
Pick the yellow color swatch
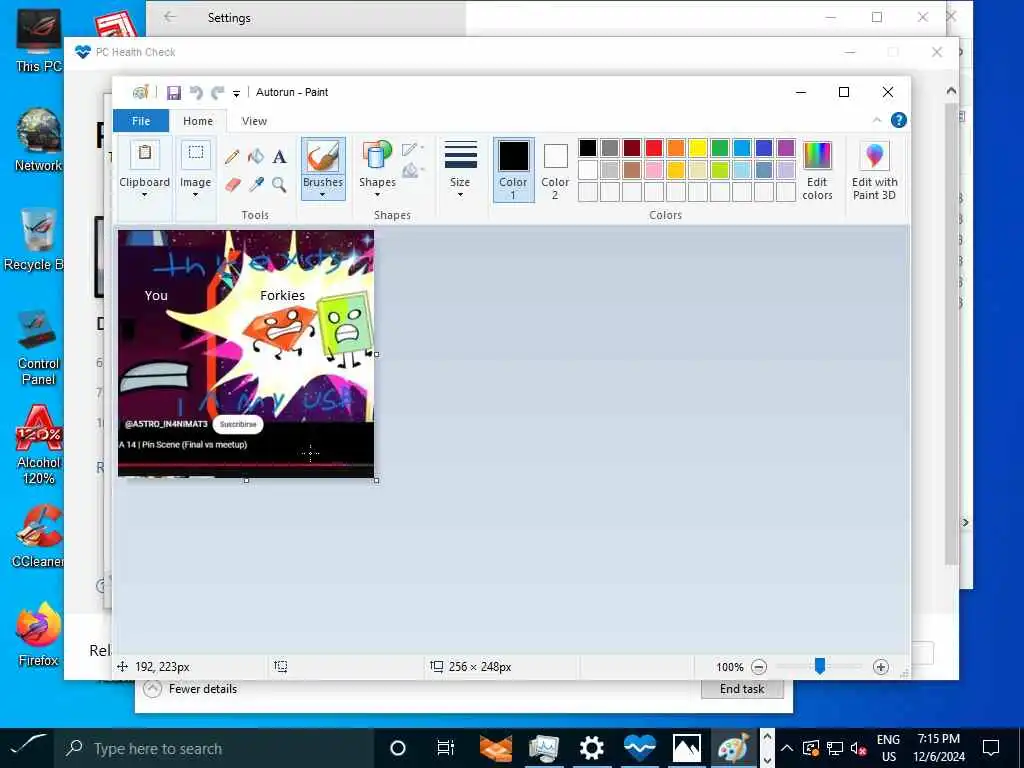pyautogui.click(x=698, y=148)
